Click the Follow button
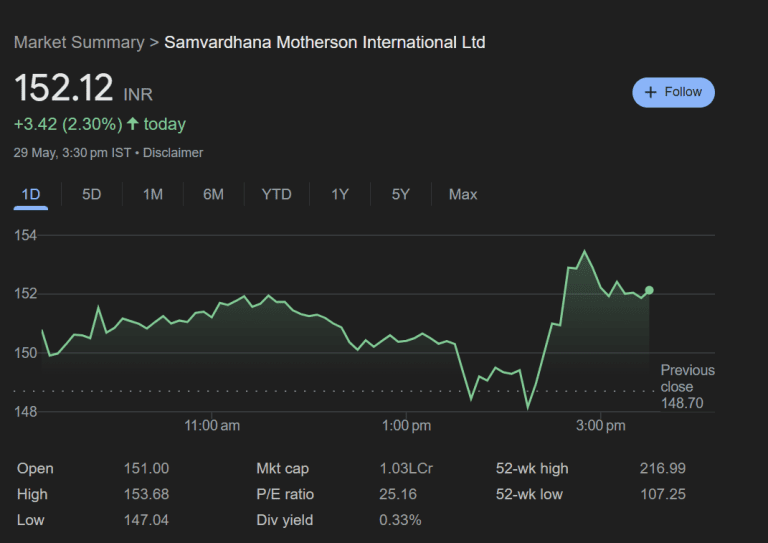768x543 pixels. 673,92
